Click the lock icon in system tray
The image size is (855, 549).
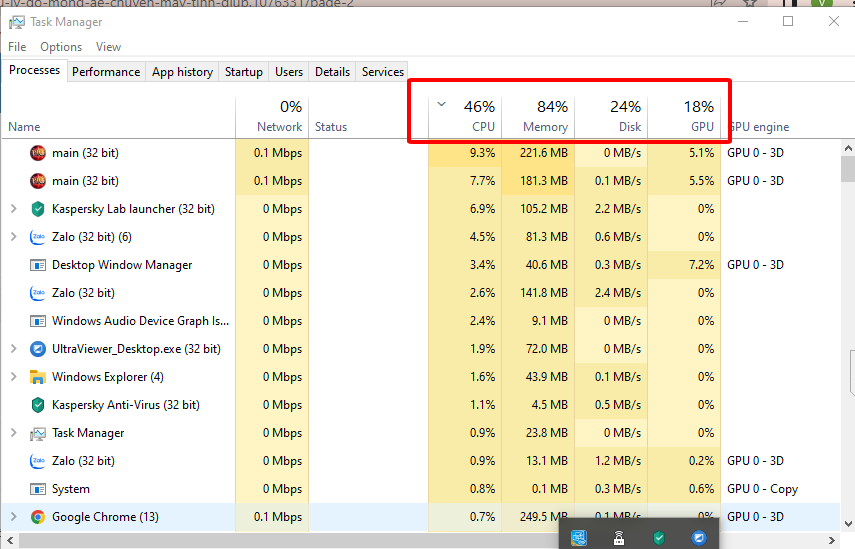pos(619,538)
